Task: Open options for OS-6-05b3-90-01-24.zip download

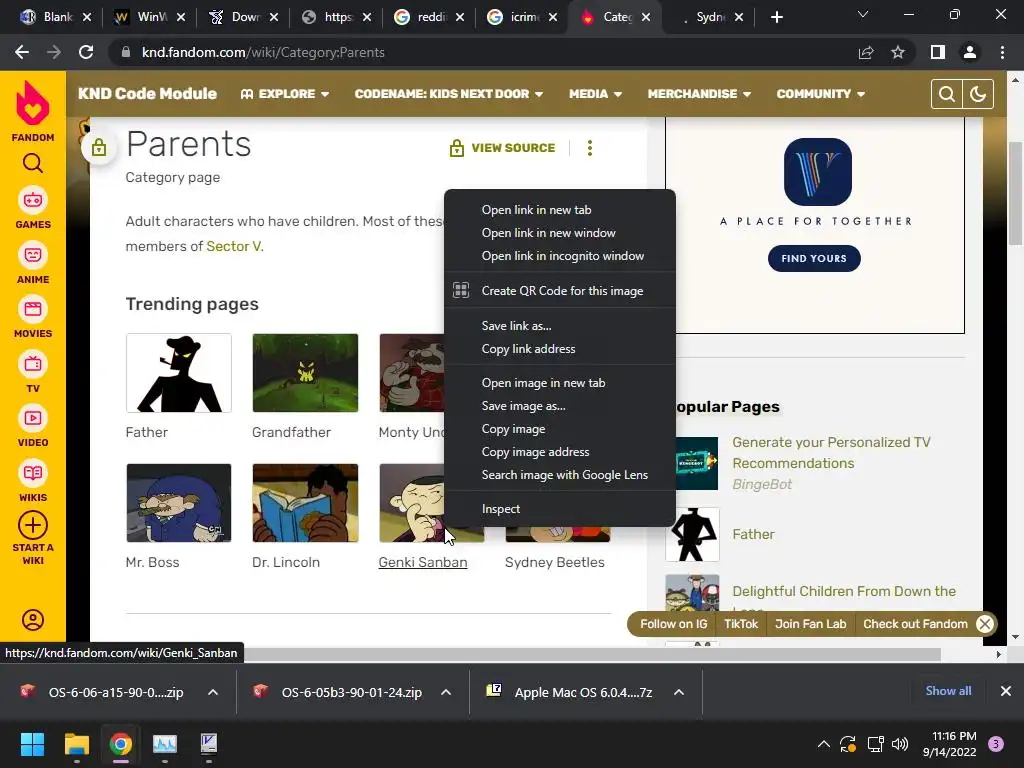Action: [x=446, y=692]
